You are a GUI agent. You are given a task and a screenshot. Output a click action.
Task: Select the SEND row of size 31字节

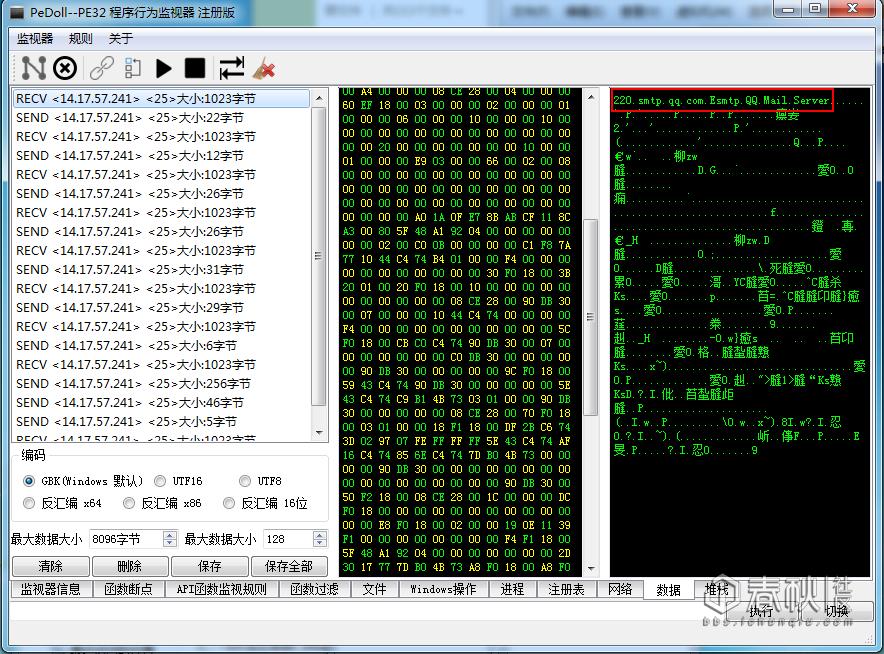click(x=161, y=269)
